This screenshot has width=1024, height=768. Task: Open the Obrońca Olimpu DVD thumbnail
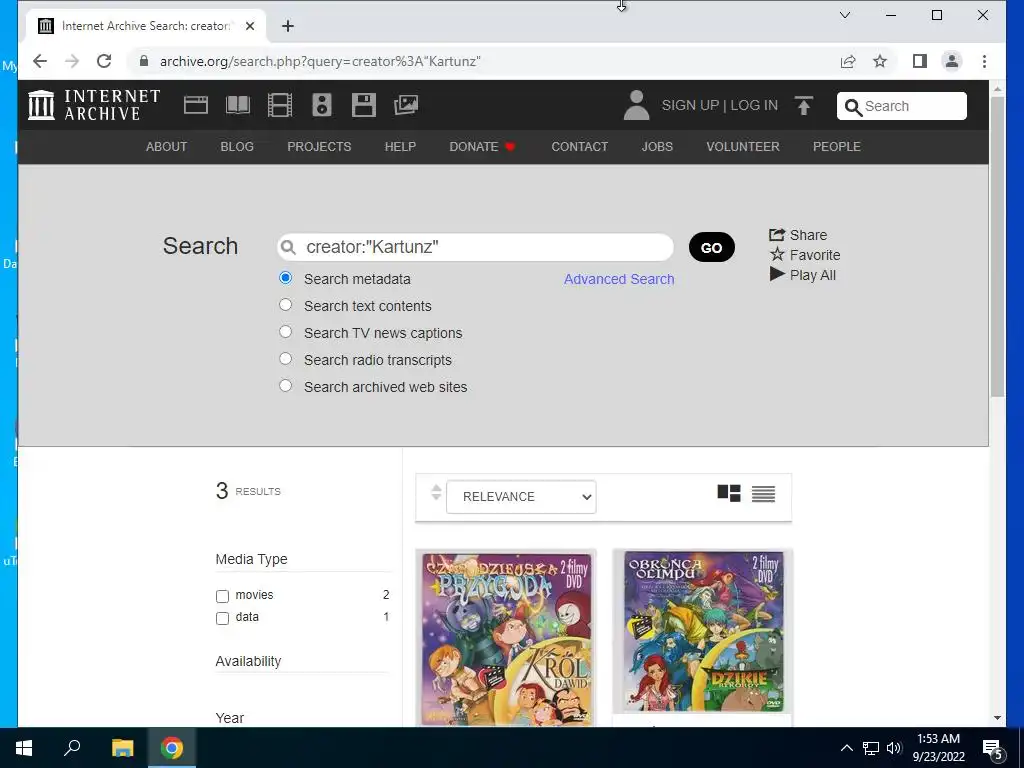click(703, 632)
